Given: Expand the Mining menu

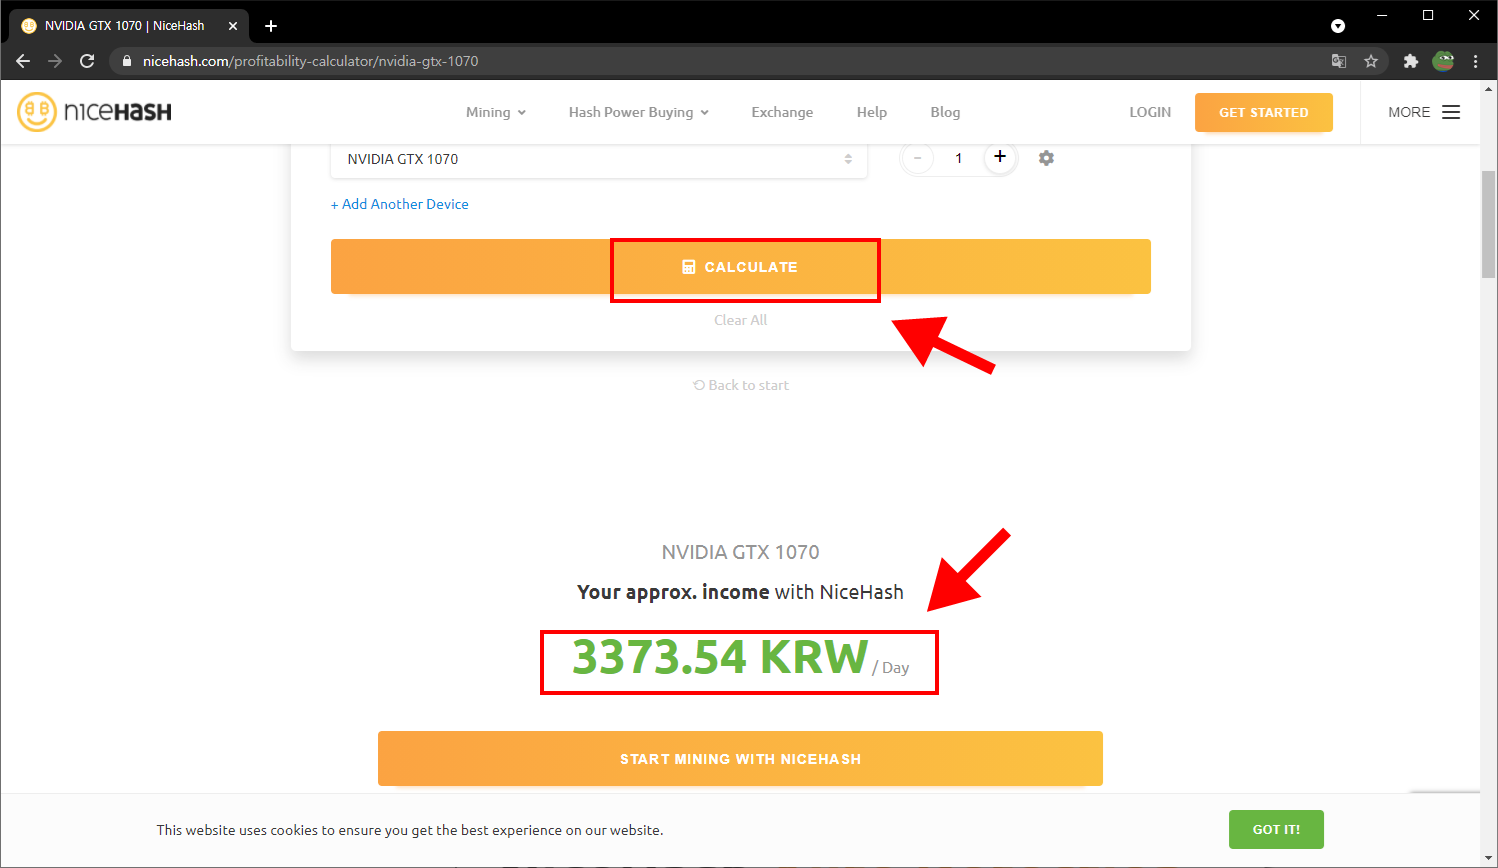Looking at the screenshot, I should coord(496,112).
